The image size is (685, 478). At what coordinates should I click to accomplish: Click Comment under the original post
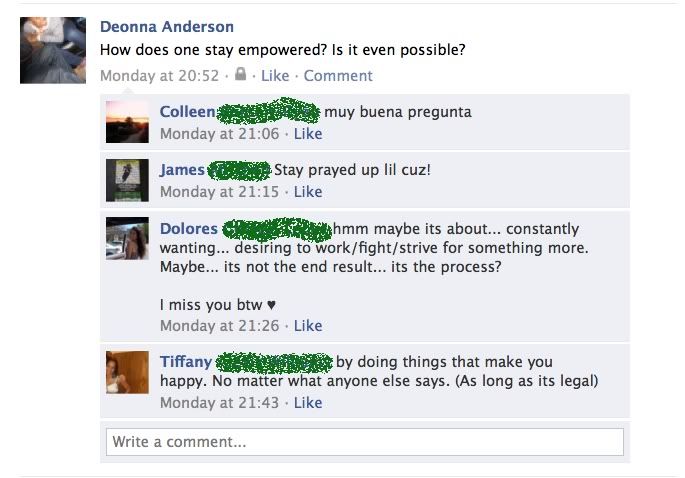338,76
